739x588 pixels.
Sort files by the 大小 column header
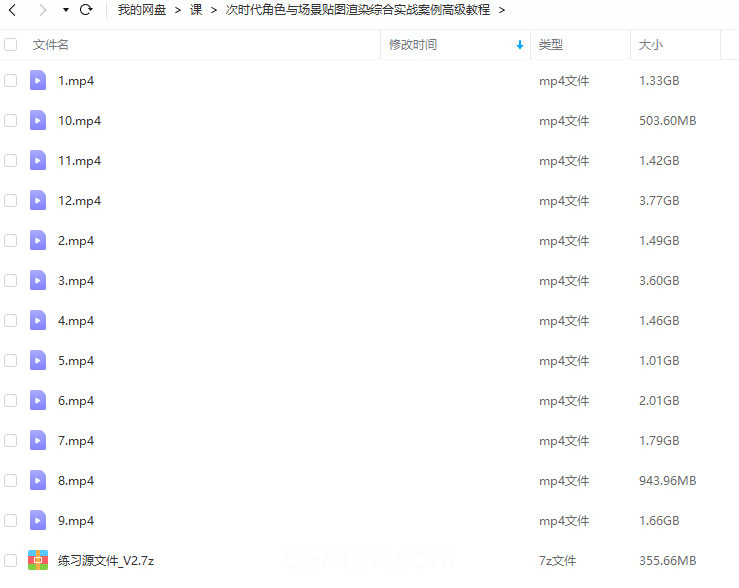(650, 45)
